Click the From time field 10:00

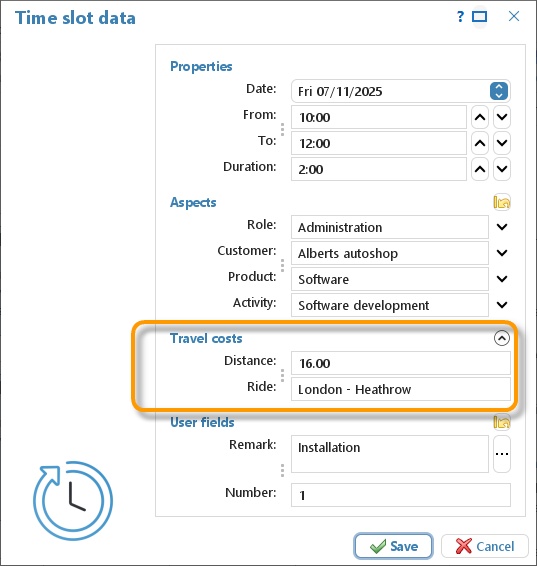[x=379, y=117]
